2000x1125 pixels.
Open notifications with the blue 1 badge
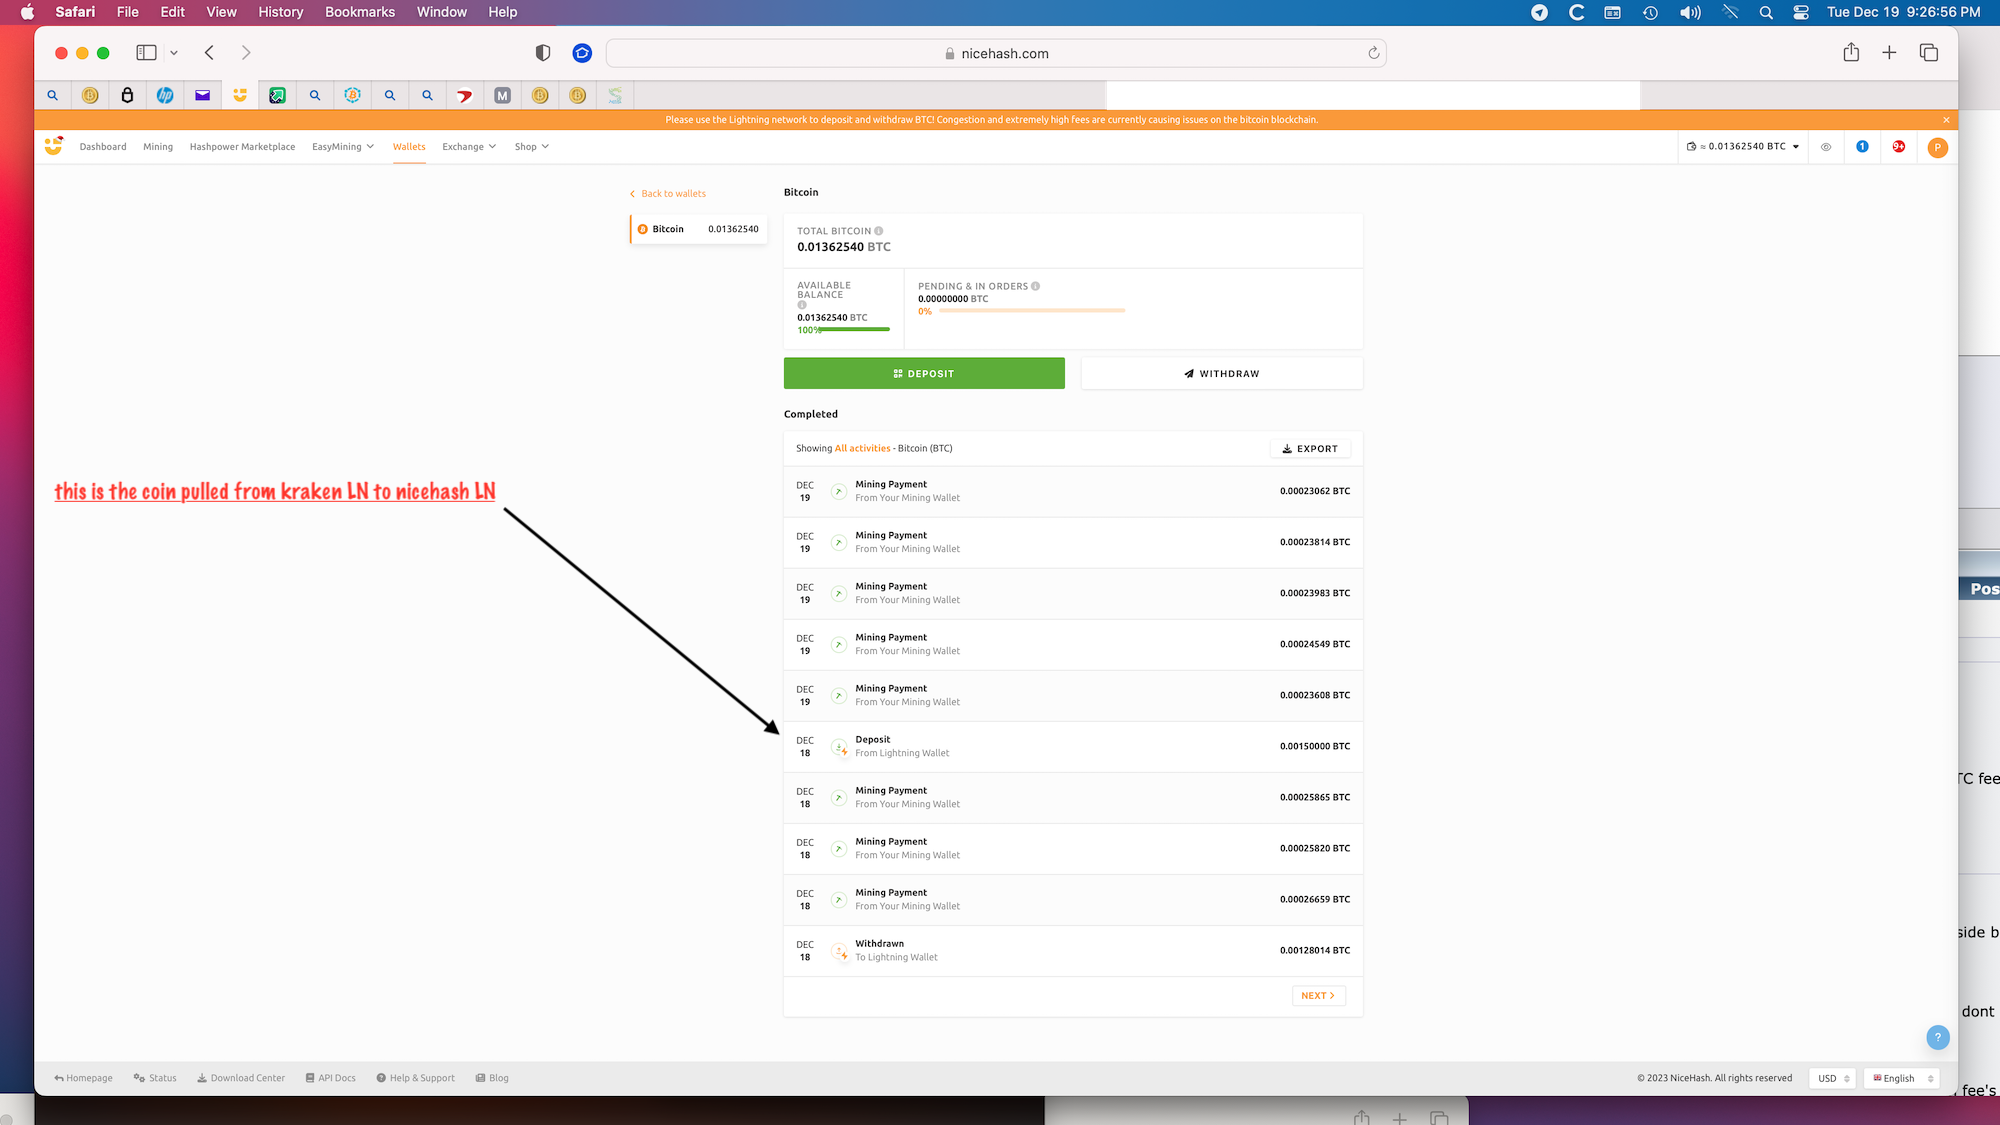click(1862, 146)
